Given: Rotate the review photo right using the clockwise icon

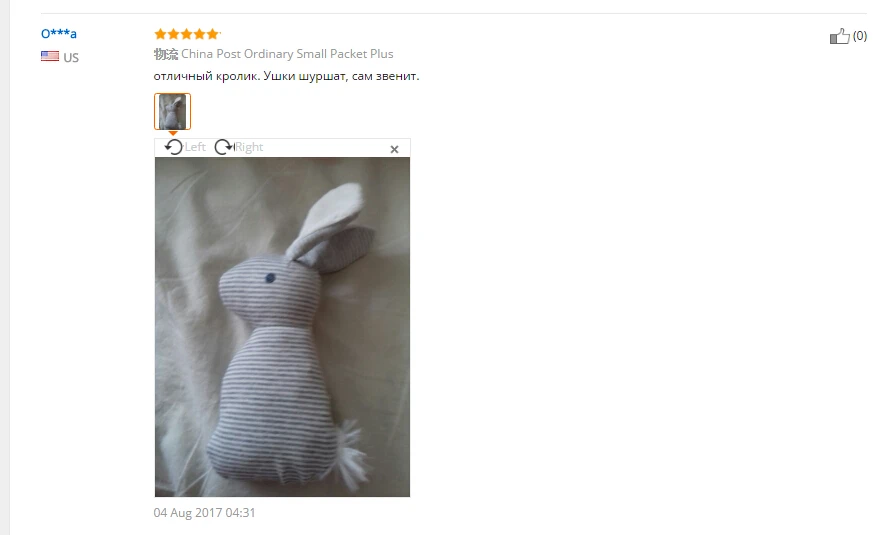Looking at the screenshot, I should pos(224,147).
